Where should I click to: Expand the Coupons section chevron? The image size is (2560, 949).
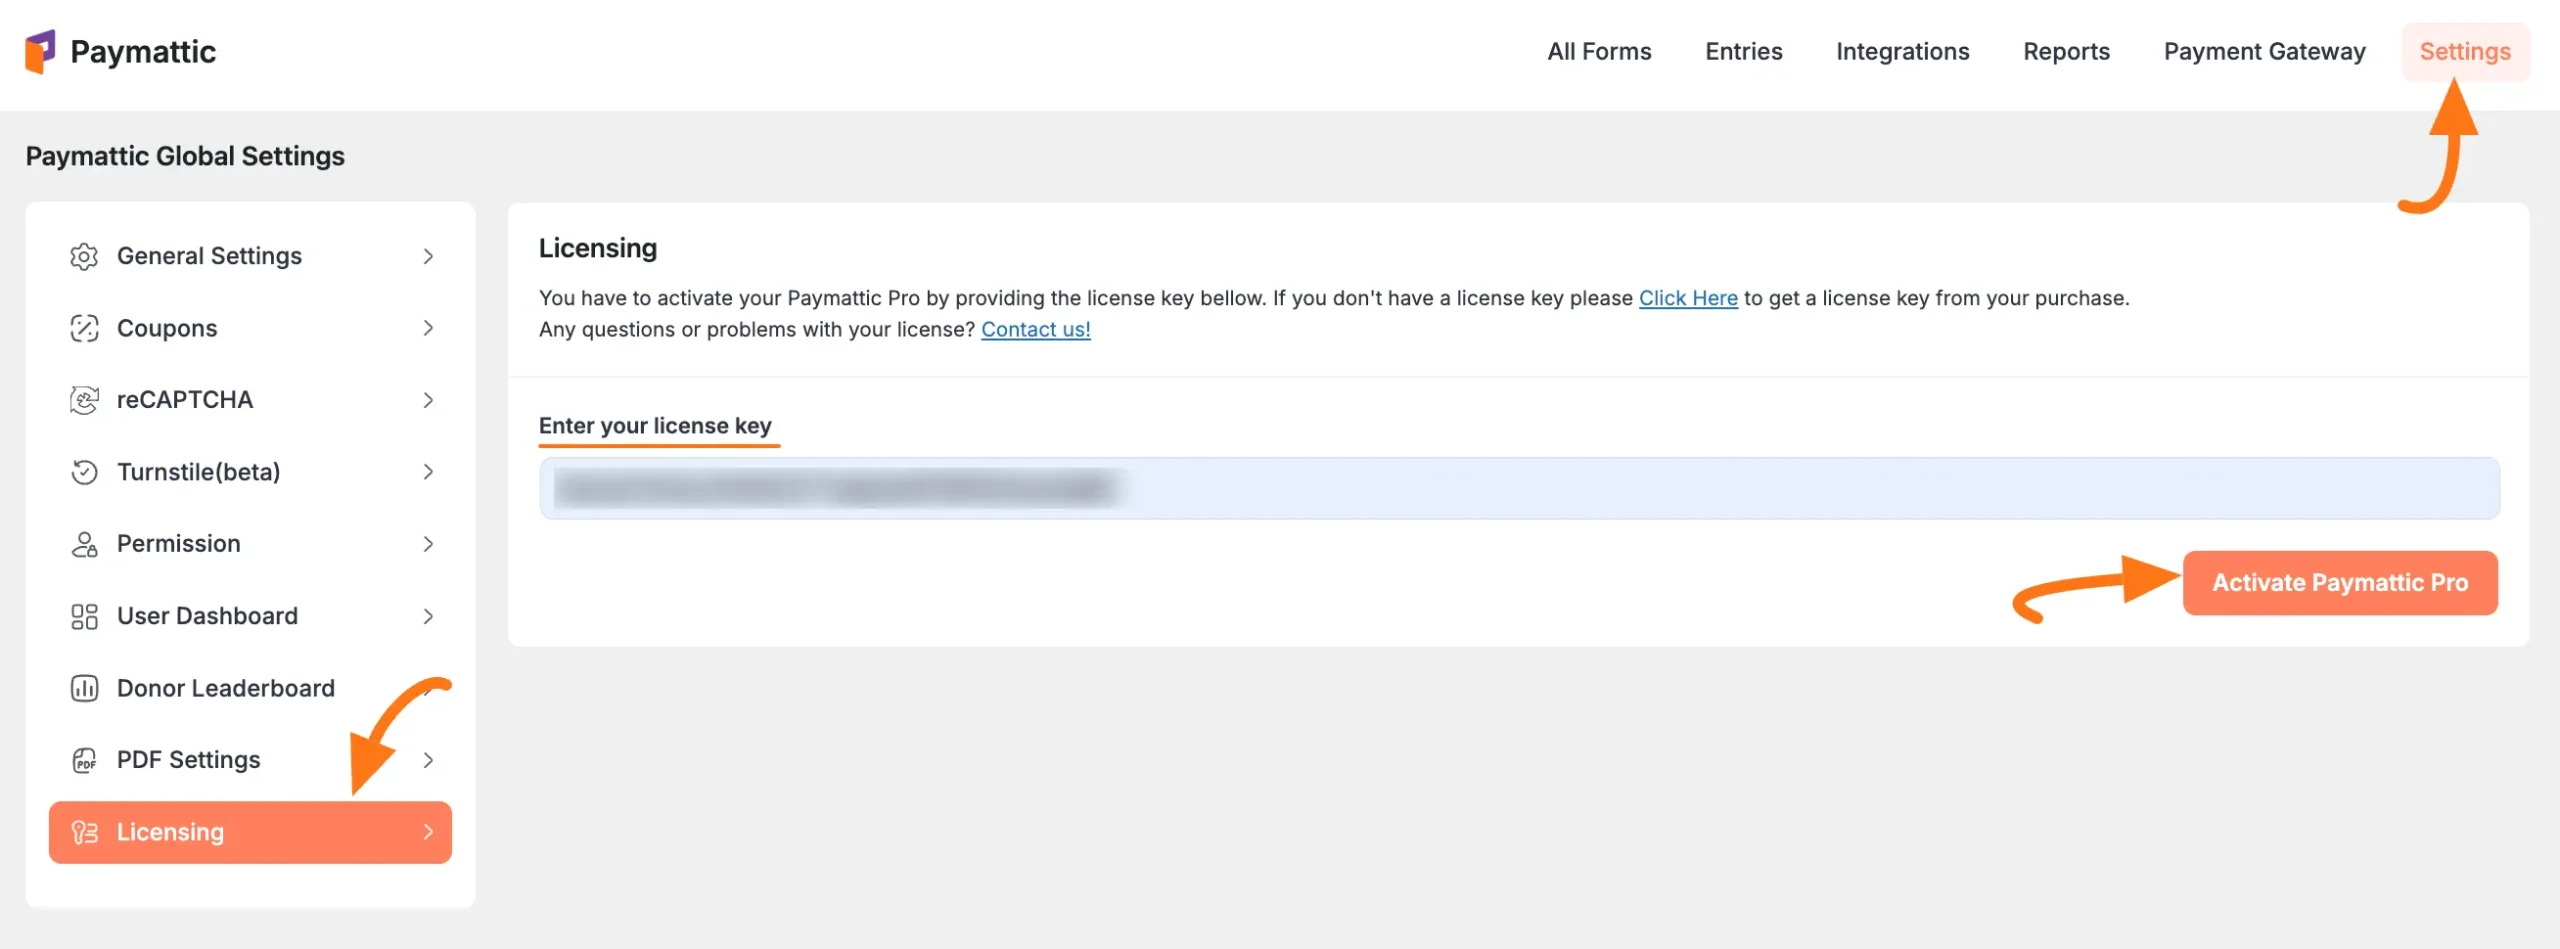point(428,328)
